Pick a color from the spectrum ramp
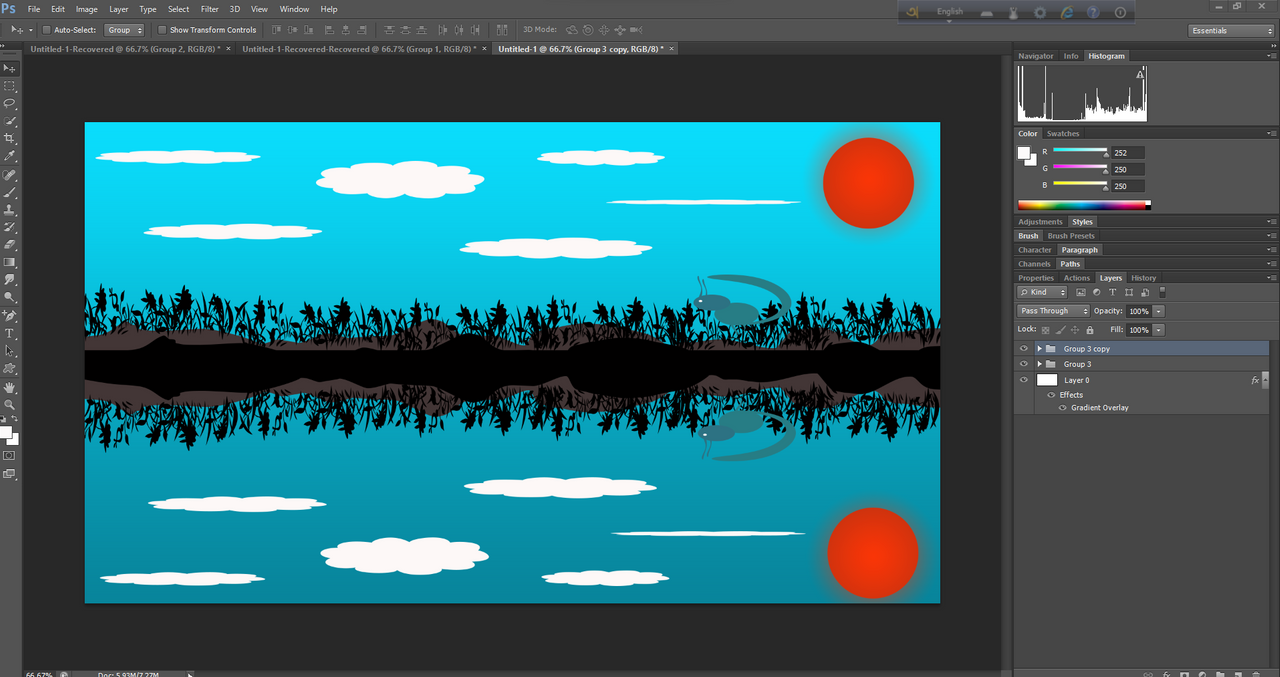1280x677 pixels. click(x=1084, y=205)
